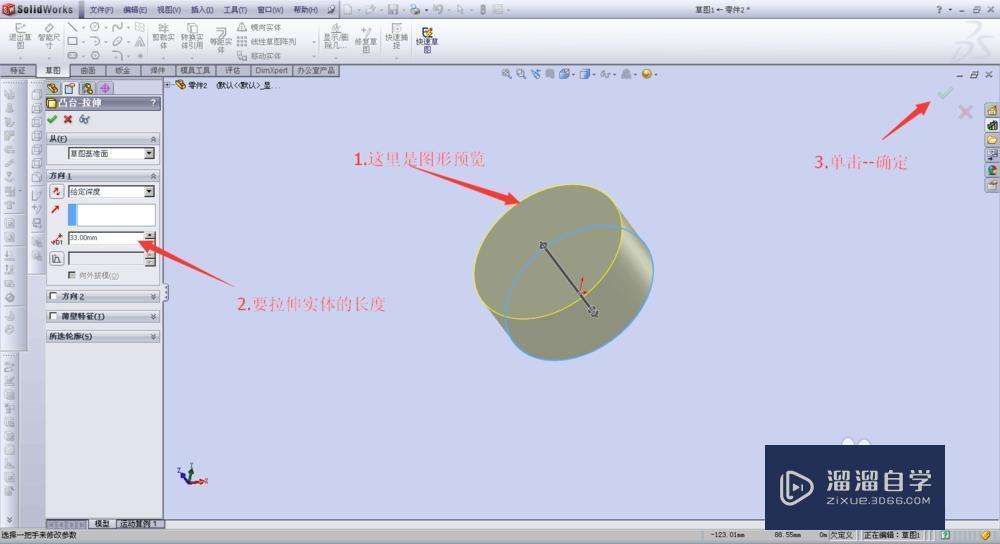Click the Quick Snaps tool
This screenshot has height=544, width=1000.
point(396,37)
